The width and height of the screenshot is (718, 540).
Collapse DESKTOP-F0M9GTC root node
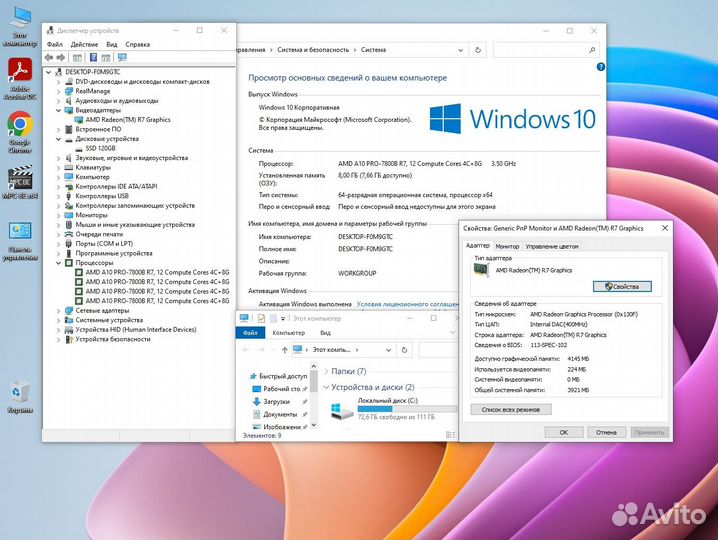coord(49,72)
